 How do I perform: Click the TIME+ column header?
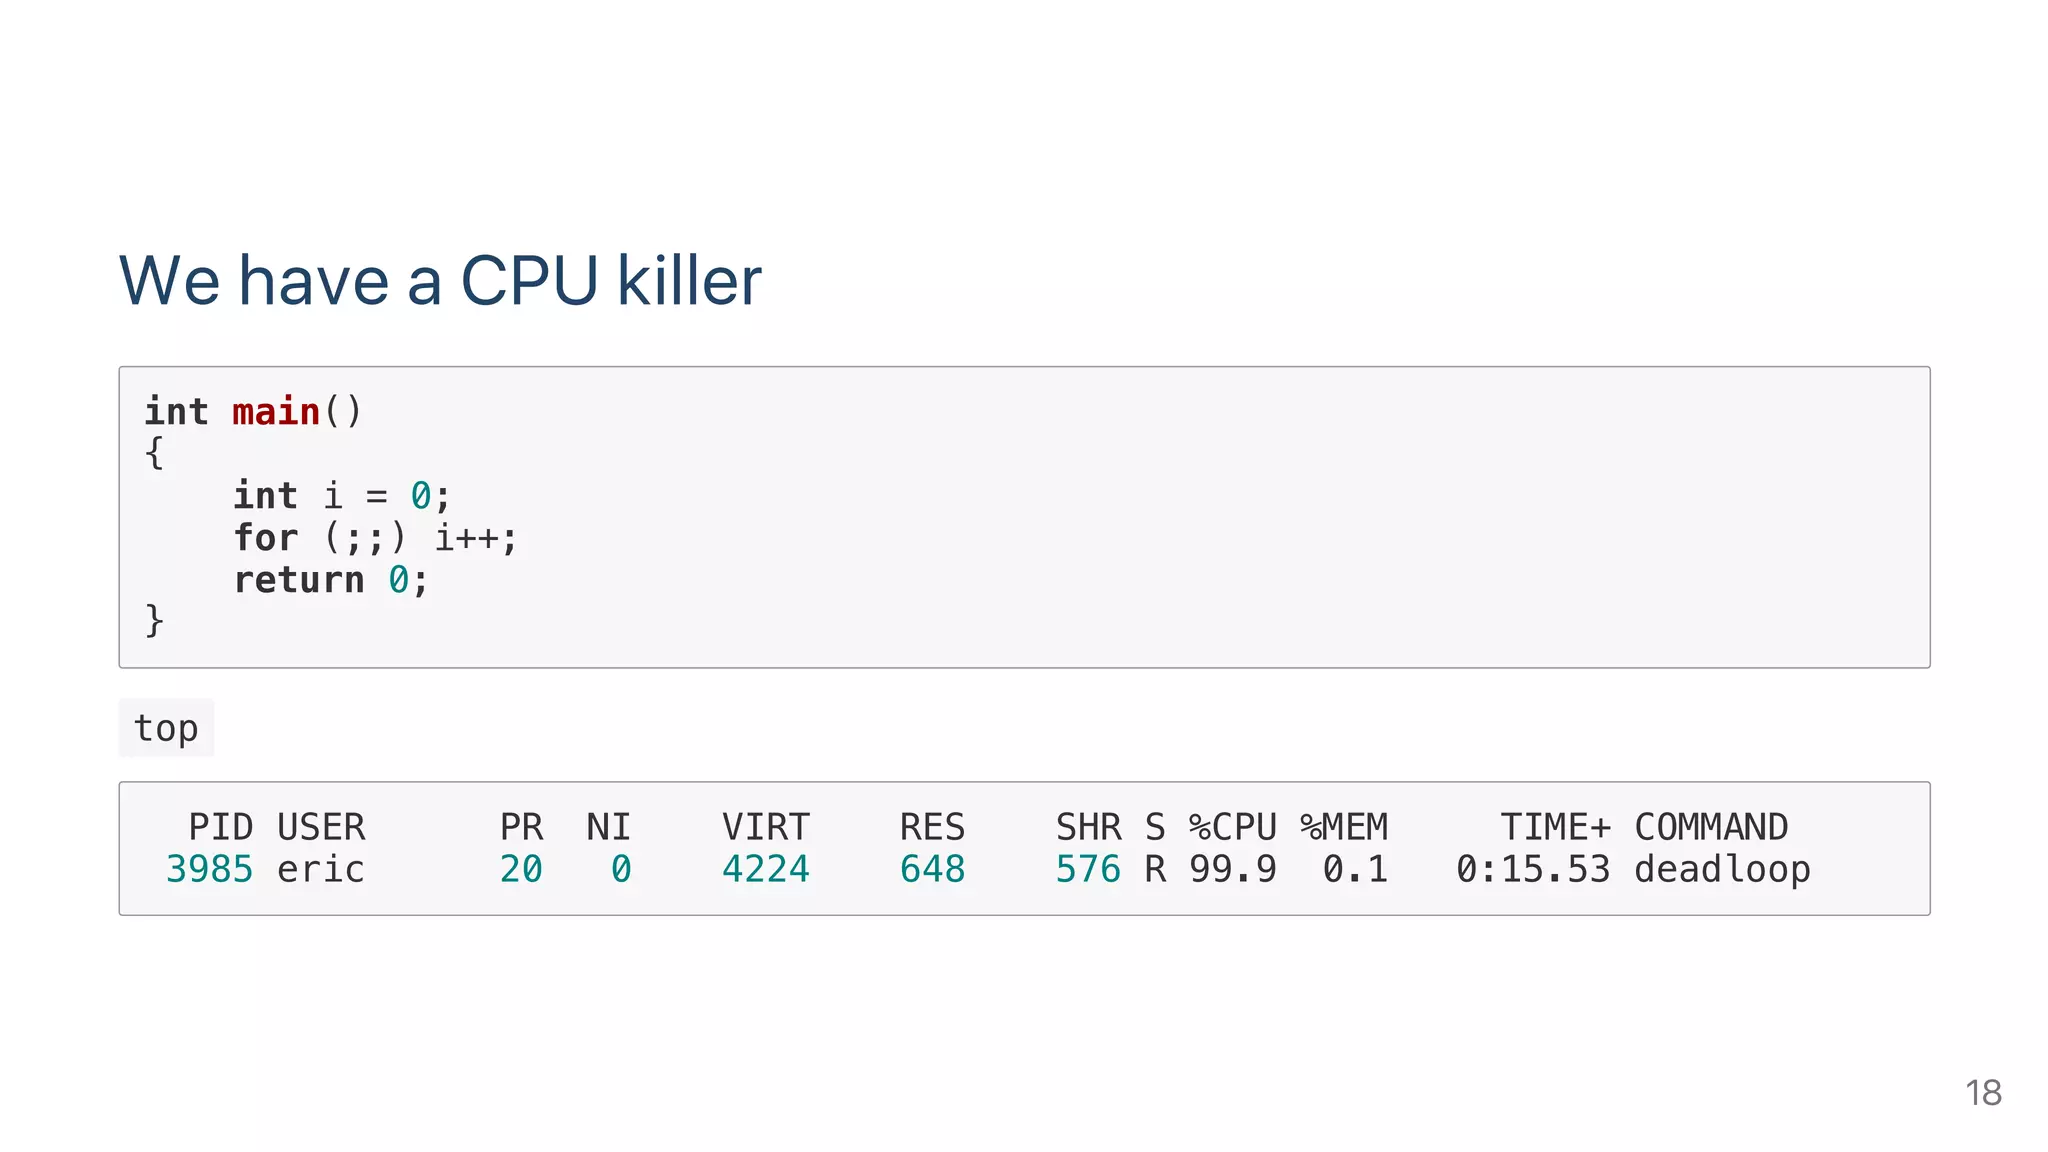pos(1555,827)
